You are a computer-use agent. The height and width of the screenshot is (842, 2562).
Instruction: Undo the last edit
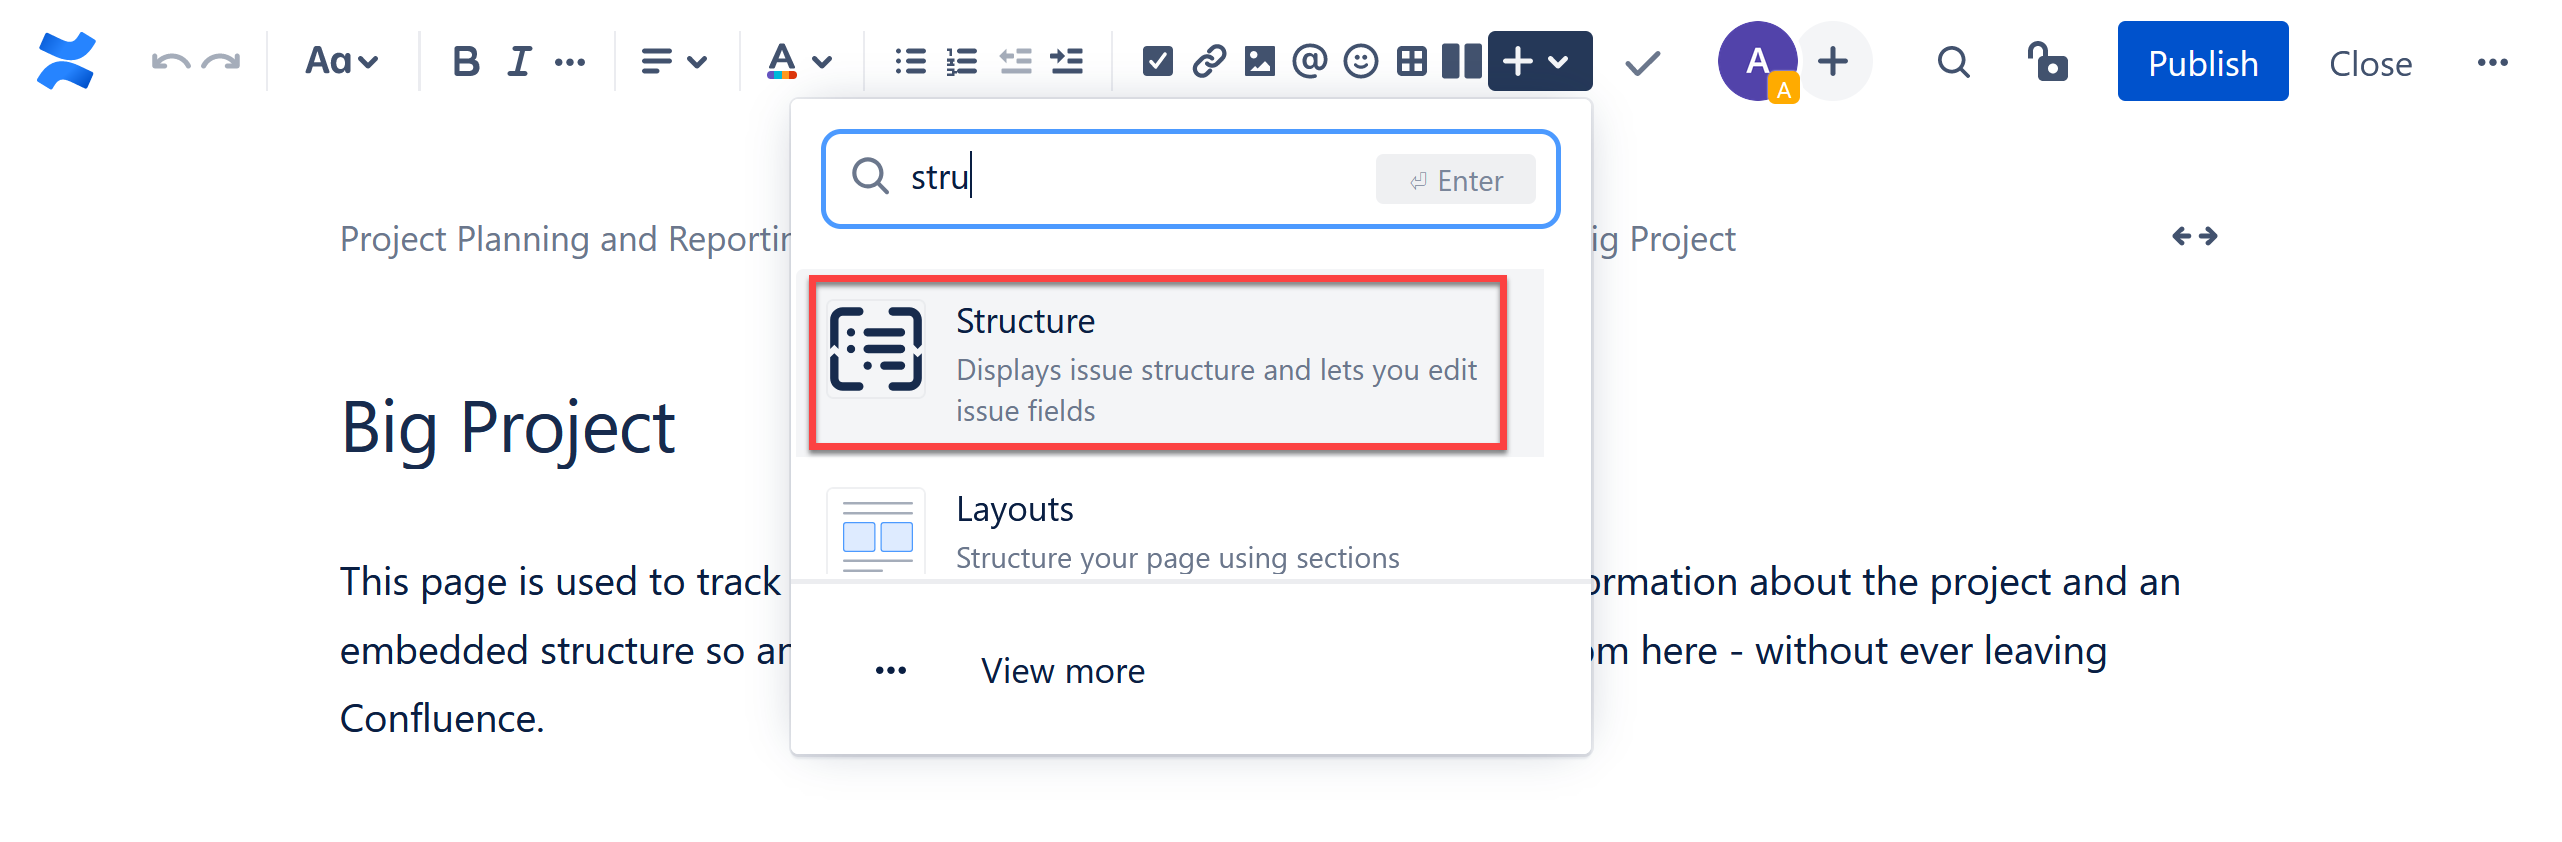coord(170,62)
